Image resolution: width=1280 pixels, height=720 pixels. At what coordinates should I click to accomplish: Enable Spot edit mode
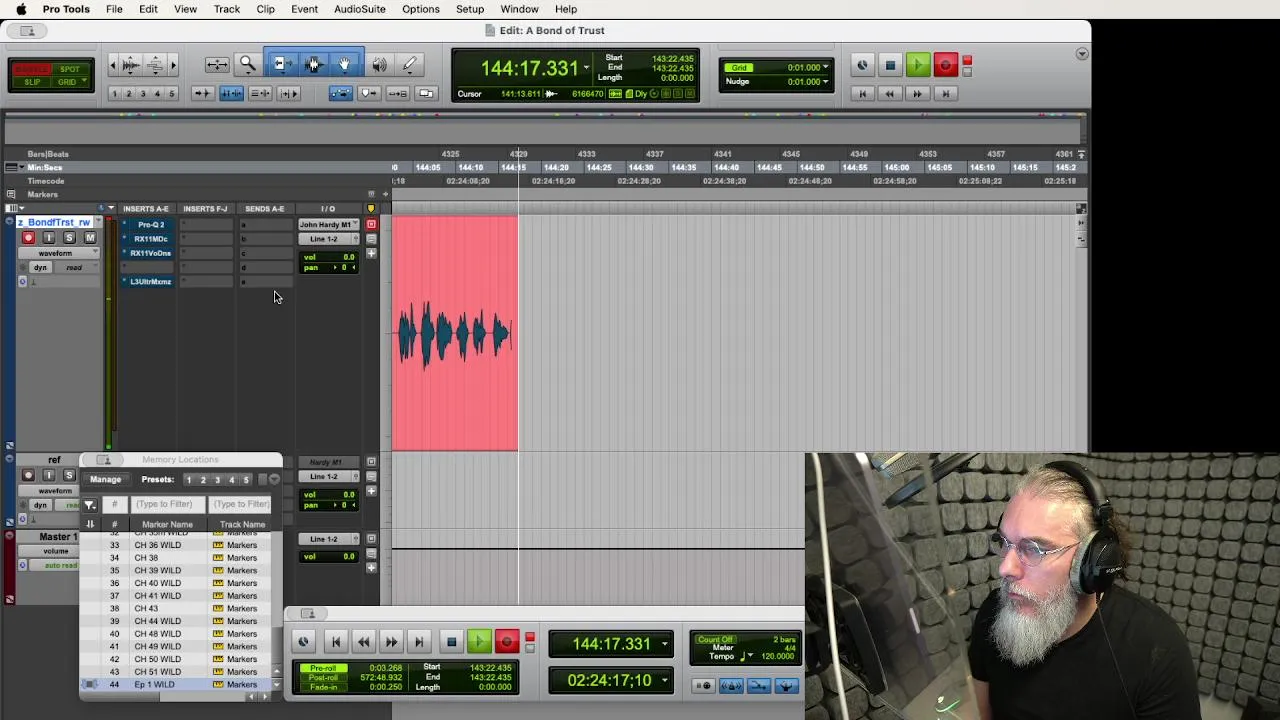pos(70,69)
